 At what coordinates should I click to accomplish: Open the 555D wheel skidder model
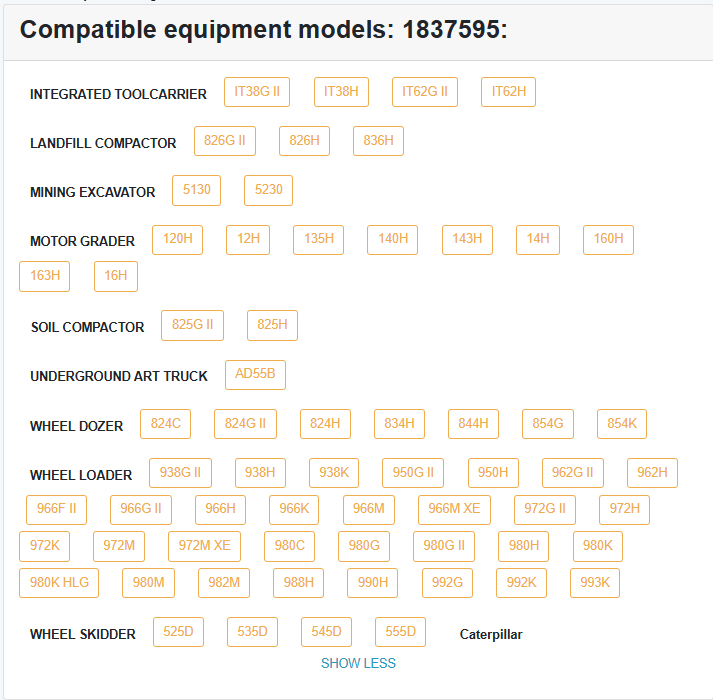[x=401, y=632]
